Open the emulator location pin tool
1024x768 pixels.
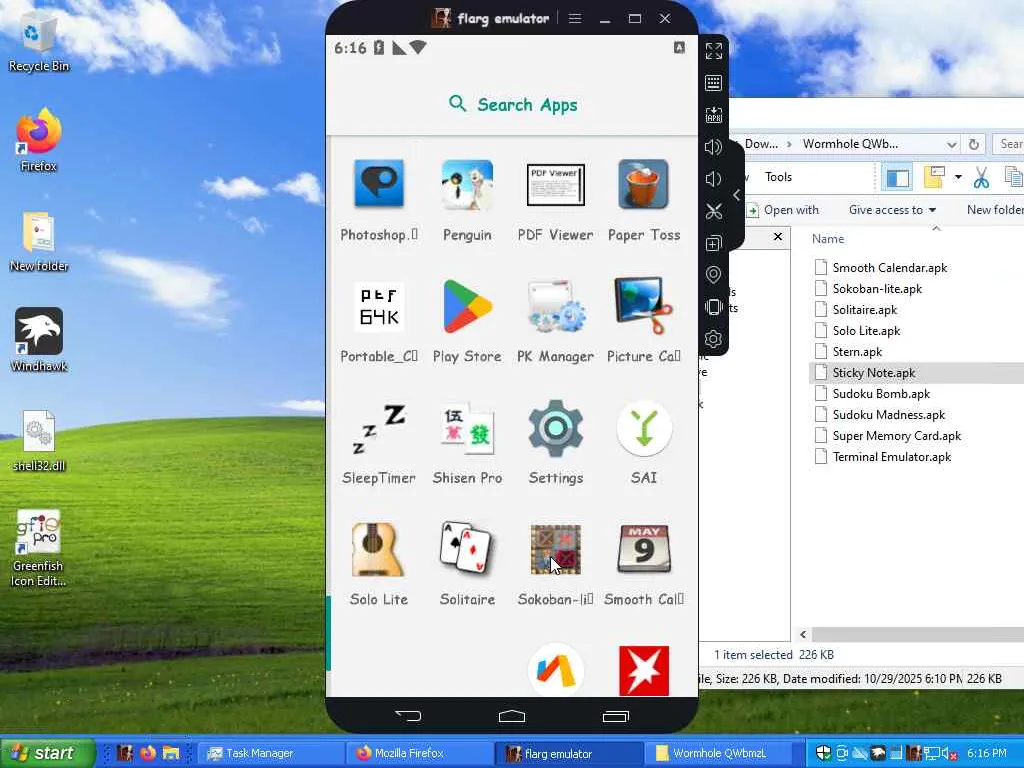coord(714,275)
